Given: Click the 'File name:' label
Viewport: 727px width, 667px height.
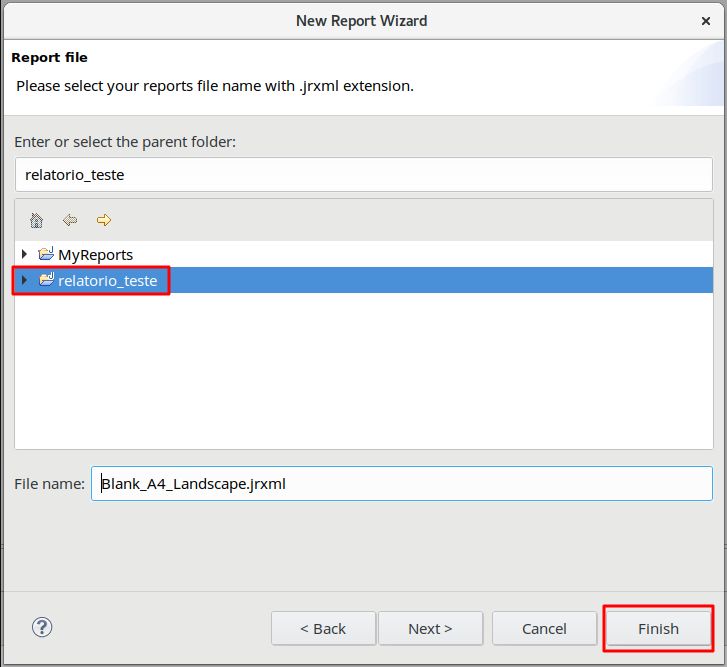Looking at the screenshot, I should pyautogui.click(x=49, y=484).
